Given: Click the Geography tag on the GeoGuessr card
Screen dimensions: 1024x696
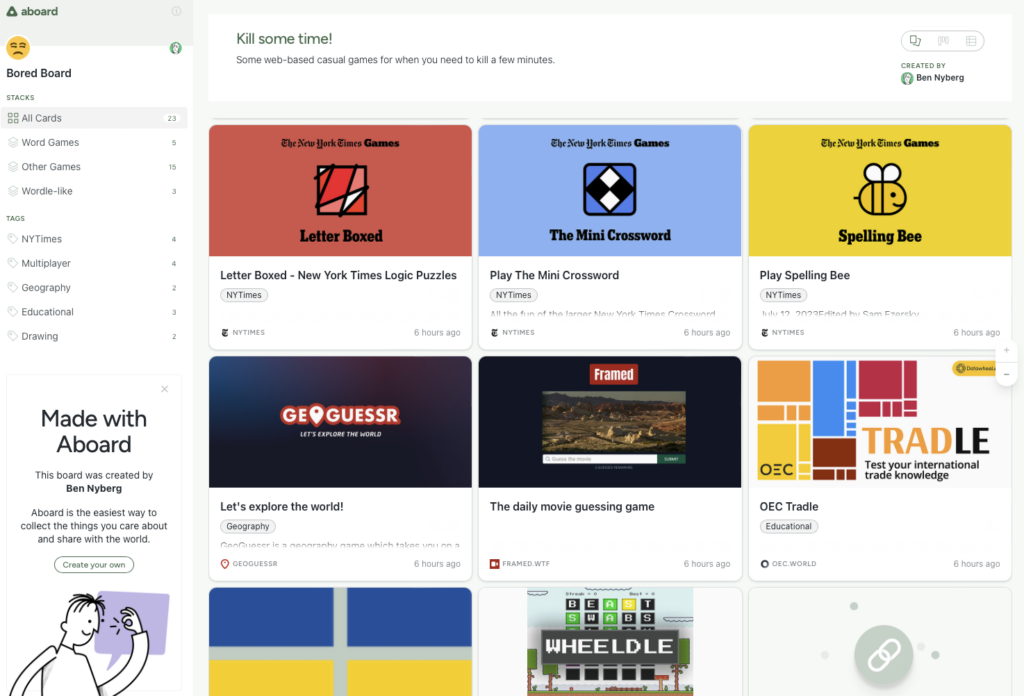Looking at the screenshot, I should click(x=248, y=526).
